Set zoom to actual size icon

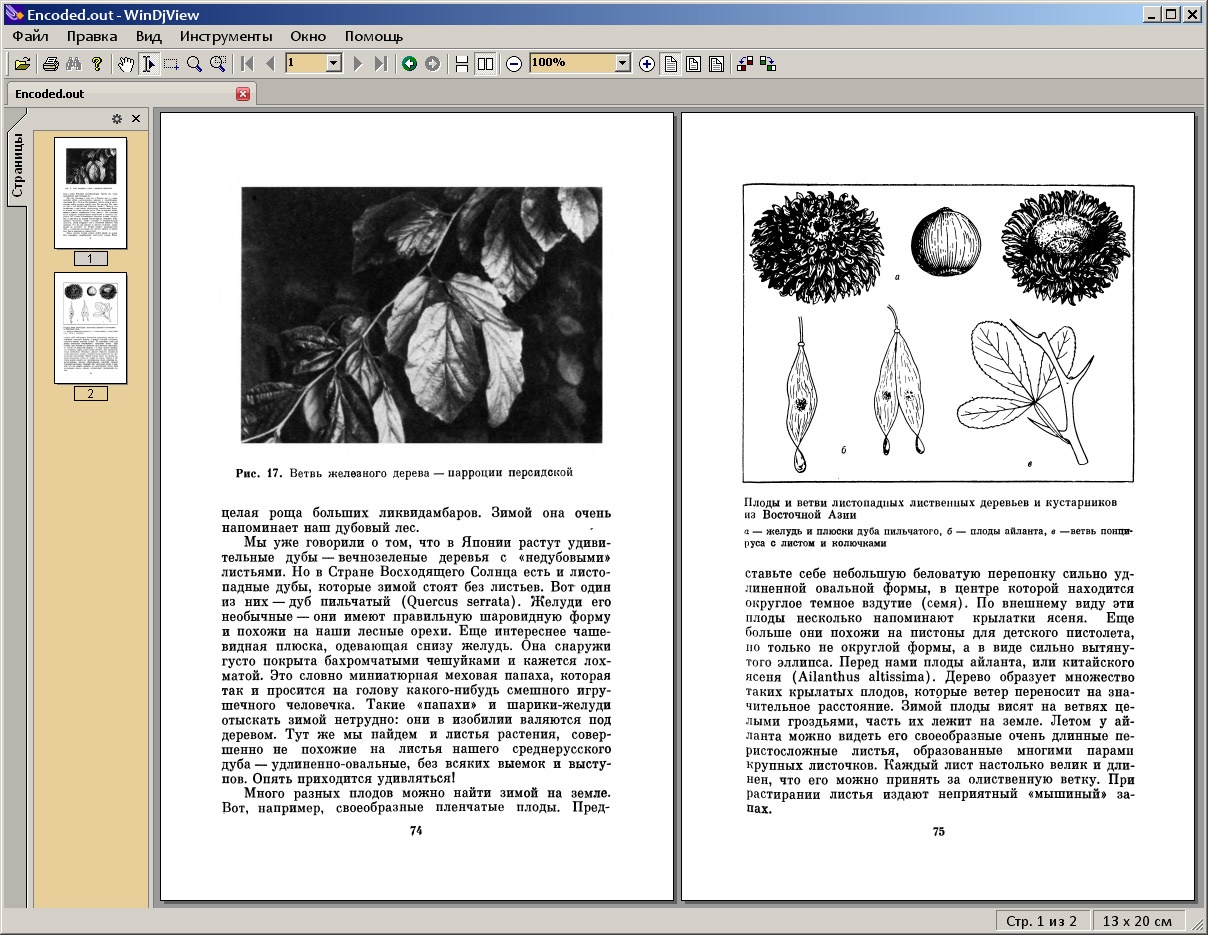(670, 64)
